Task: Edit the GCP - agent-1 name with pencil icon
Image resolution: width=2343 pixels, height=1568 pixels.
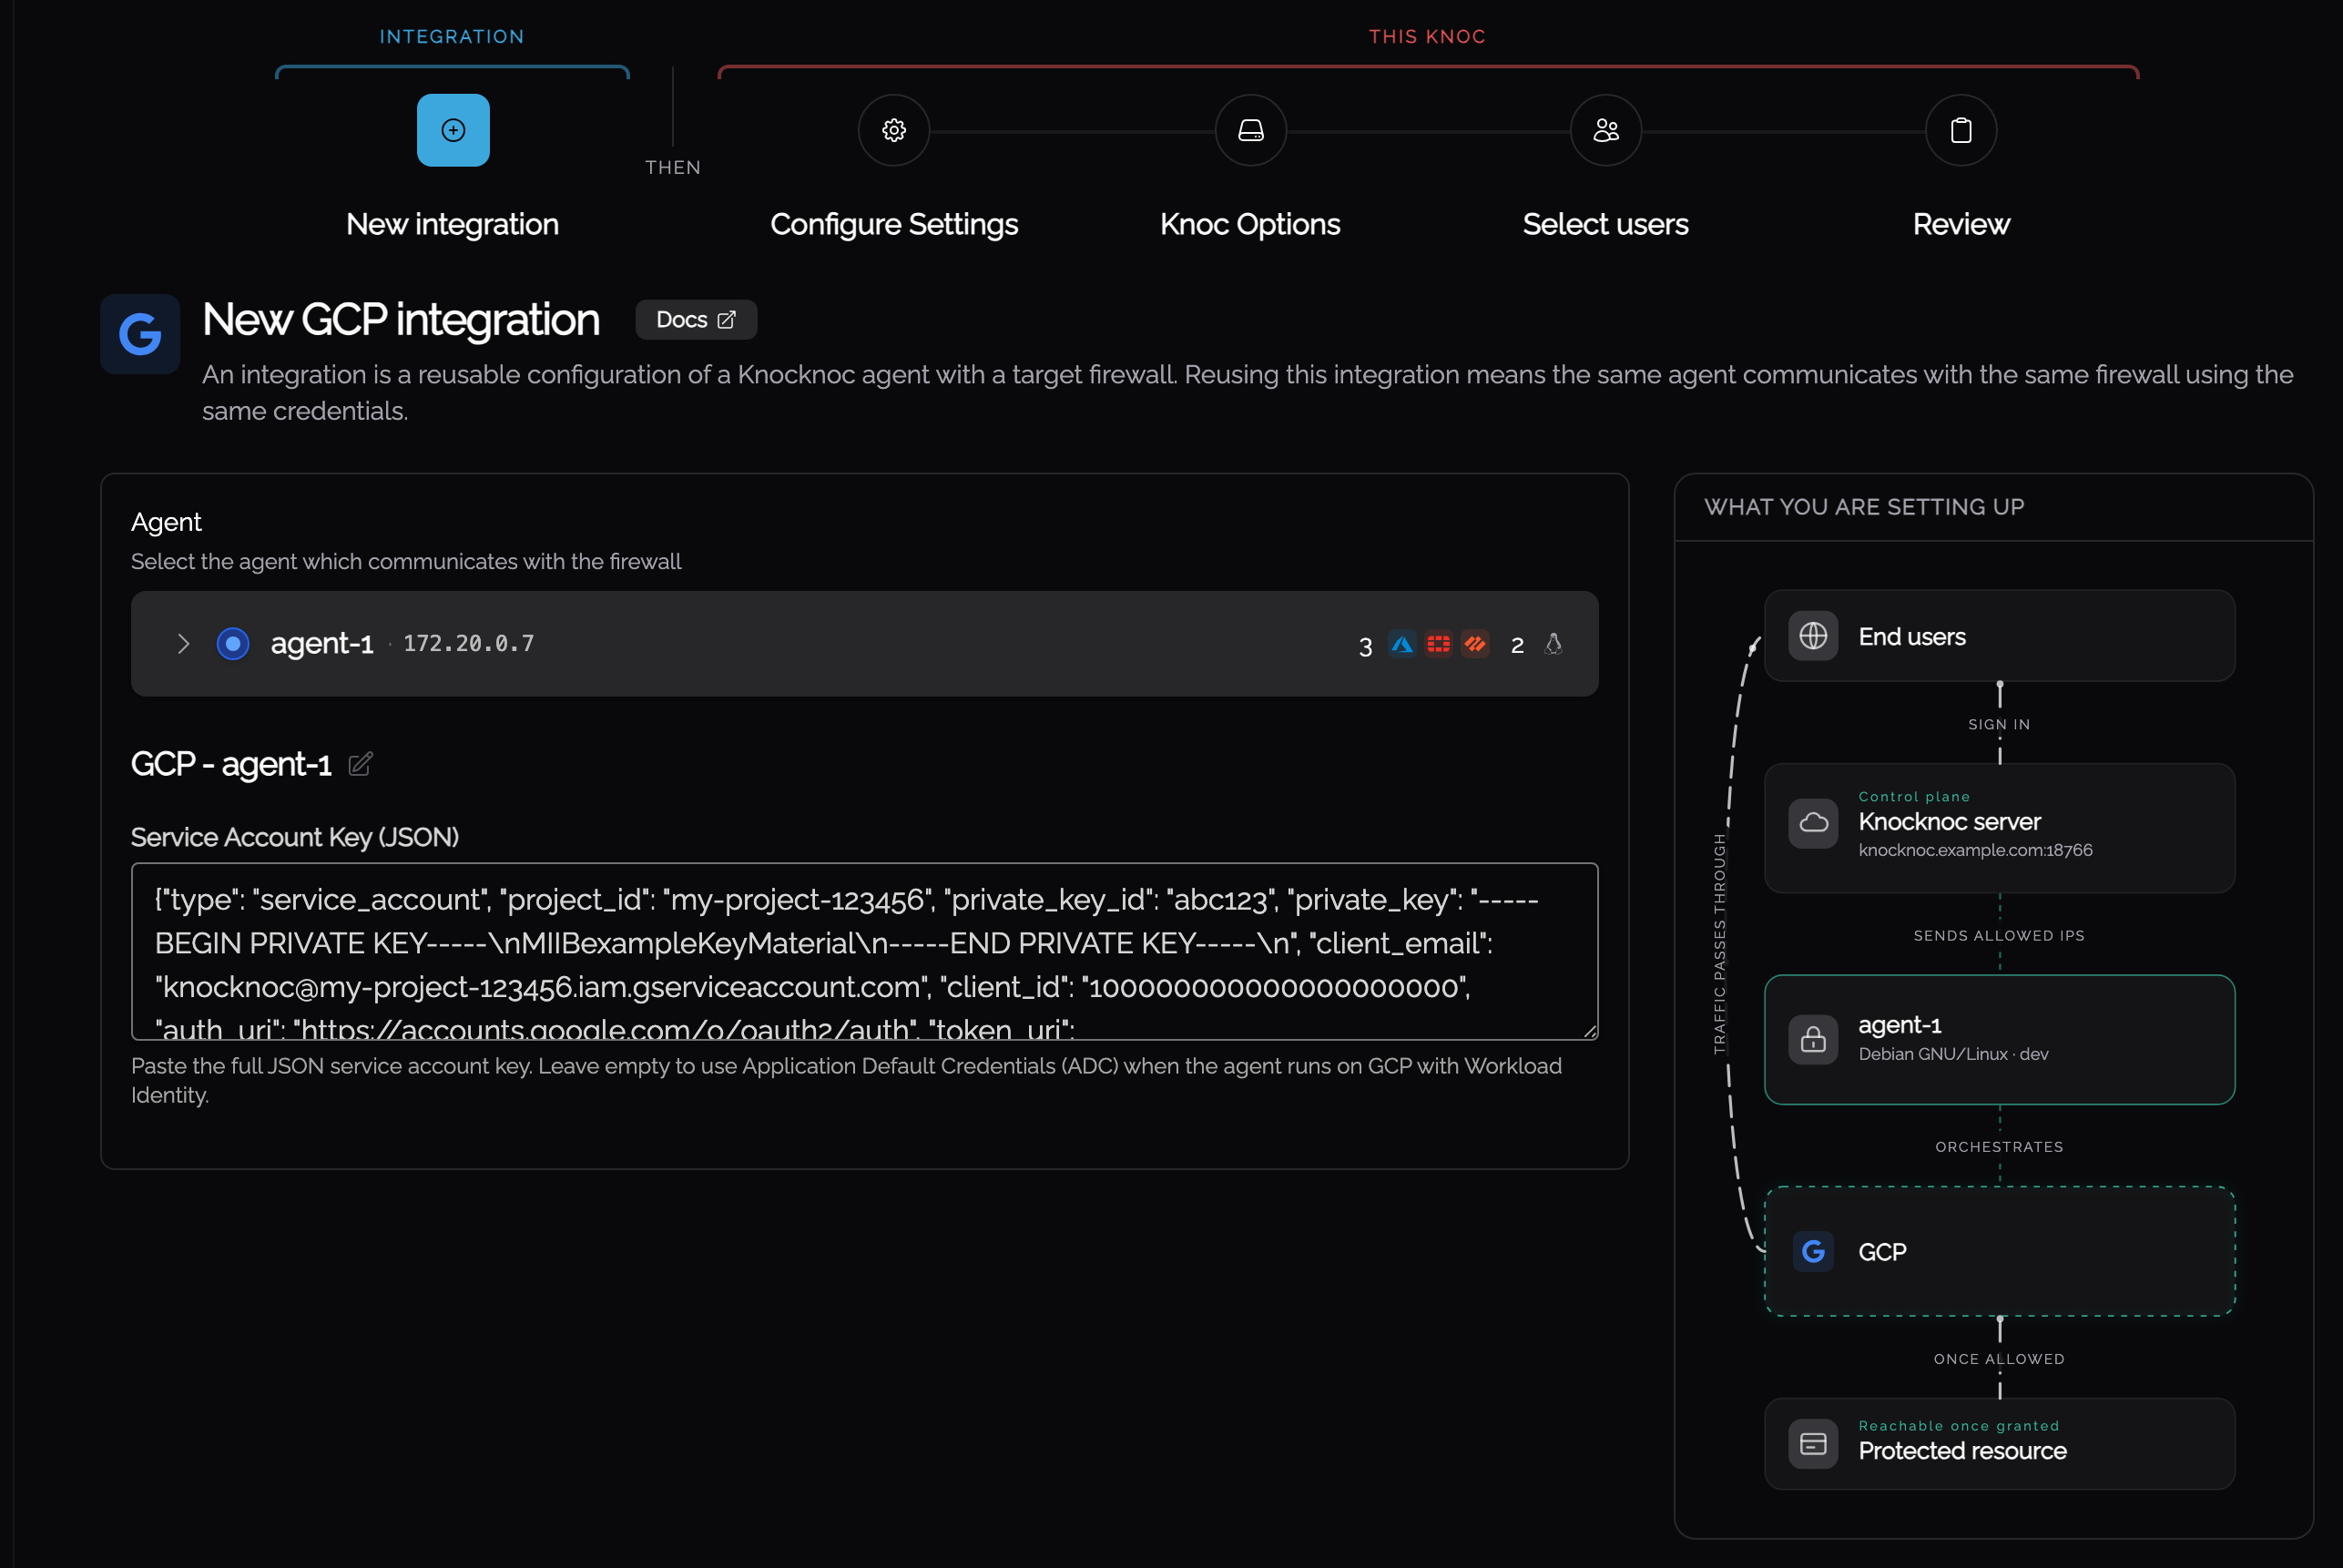Action: 361,765
